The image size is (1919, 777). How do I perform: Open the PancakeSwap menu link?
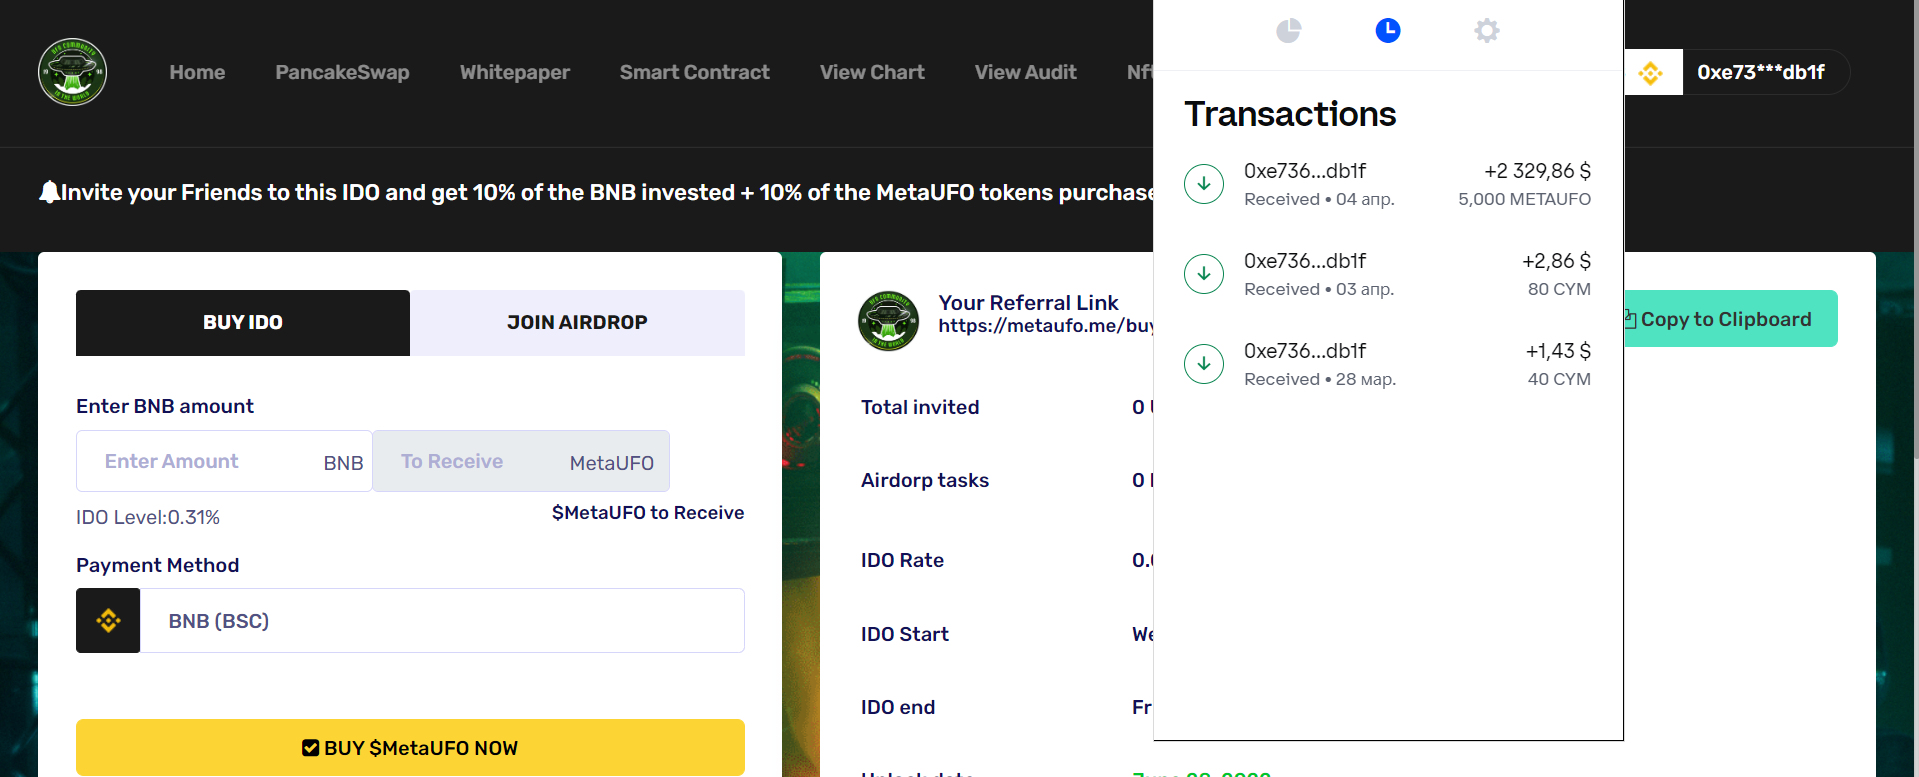click(x=342, y=72)
